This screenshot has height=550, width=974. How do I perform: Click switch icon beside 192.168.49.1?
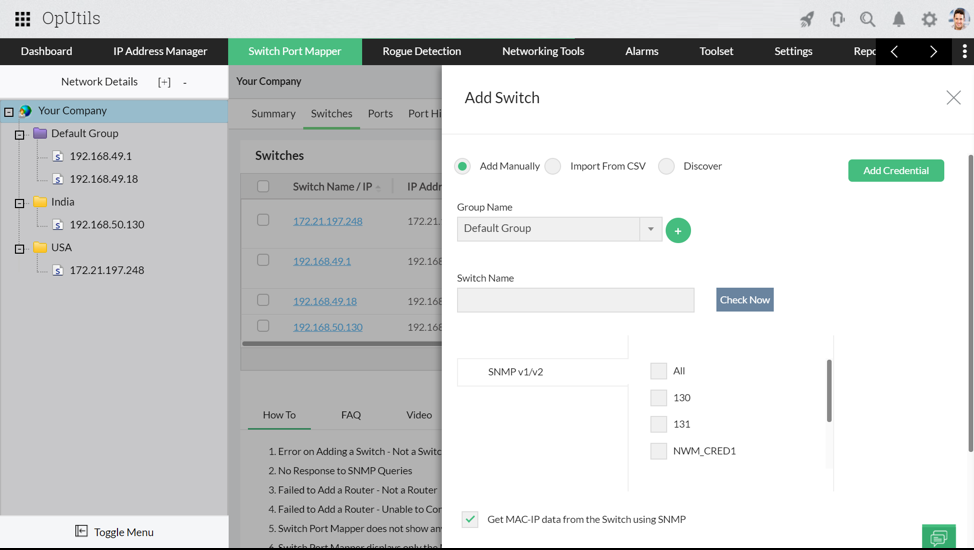tap(58, 157)
